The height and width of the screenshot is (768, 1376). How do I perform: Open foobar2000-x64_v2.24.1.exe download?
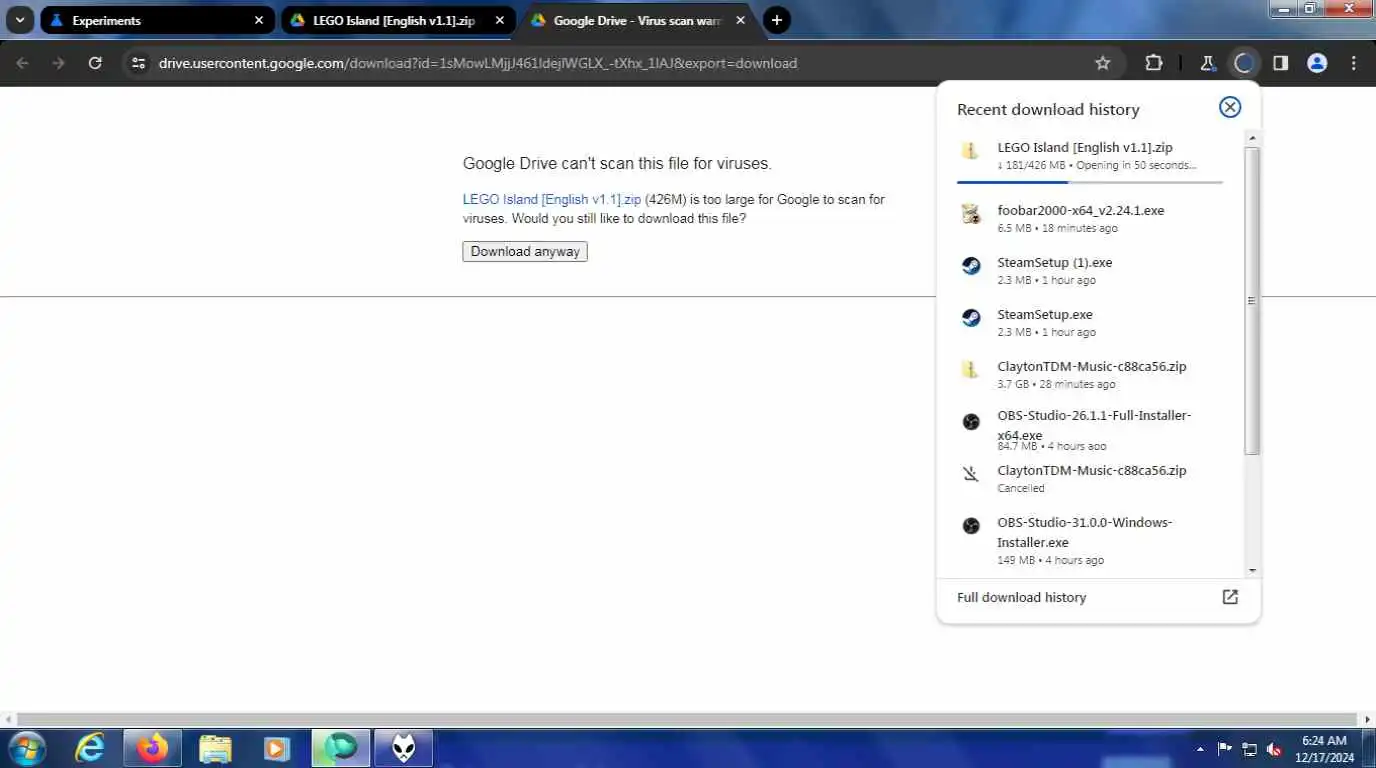pyautogui.click(x=1090, y=218)
